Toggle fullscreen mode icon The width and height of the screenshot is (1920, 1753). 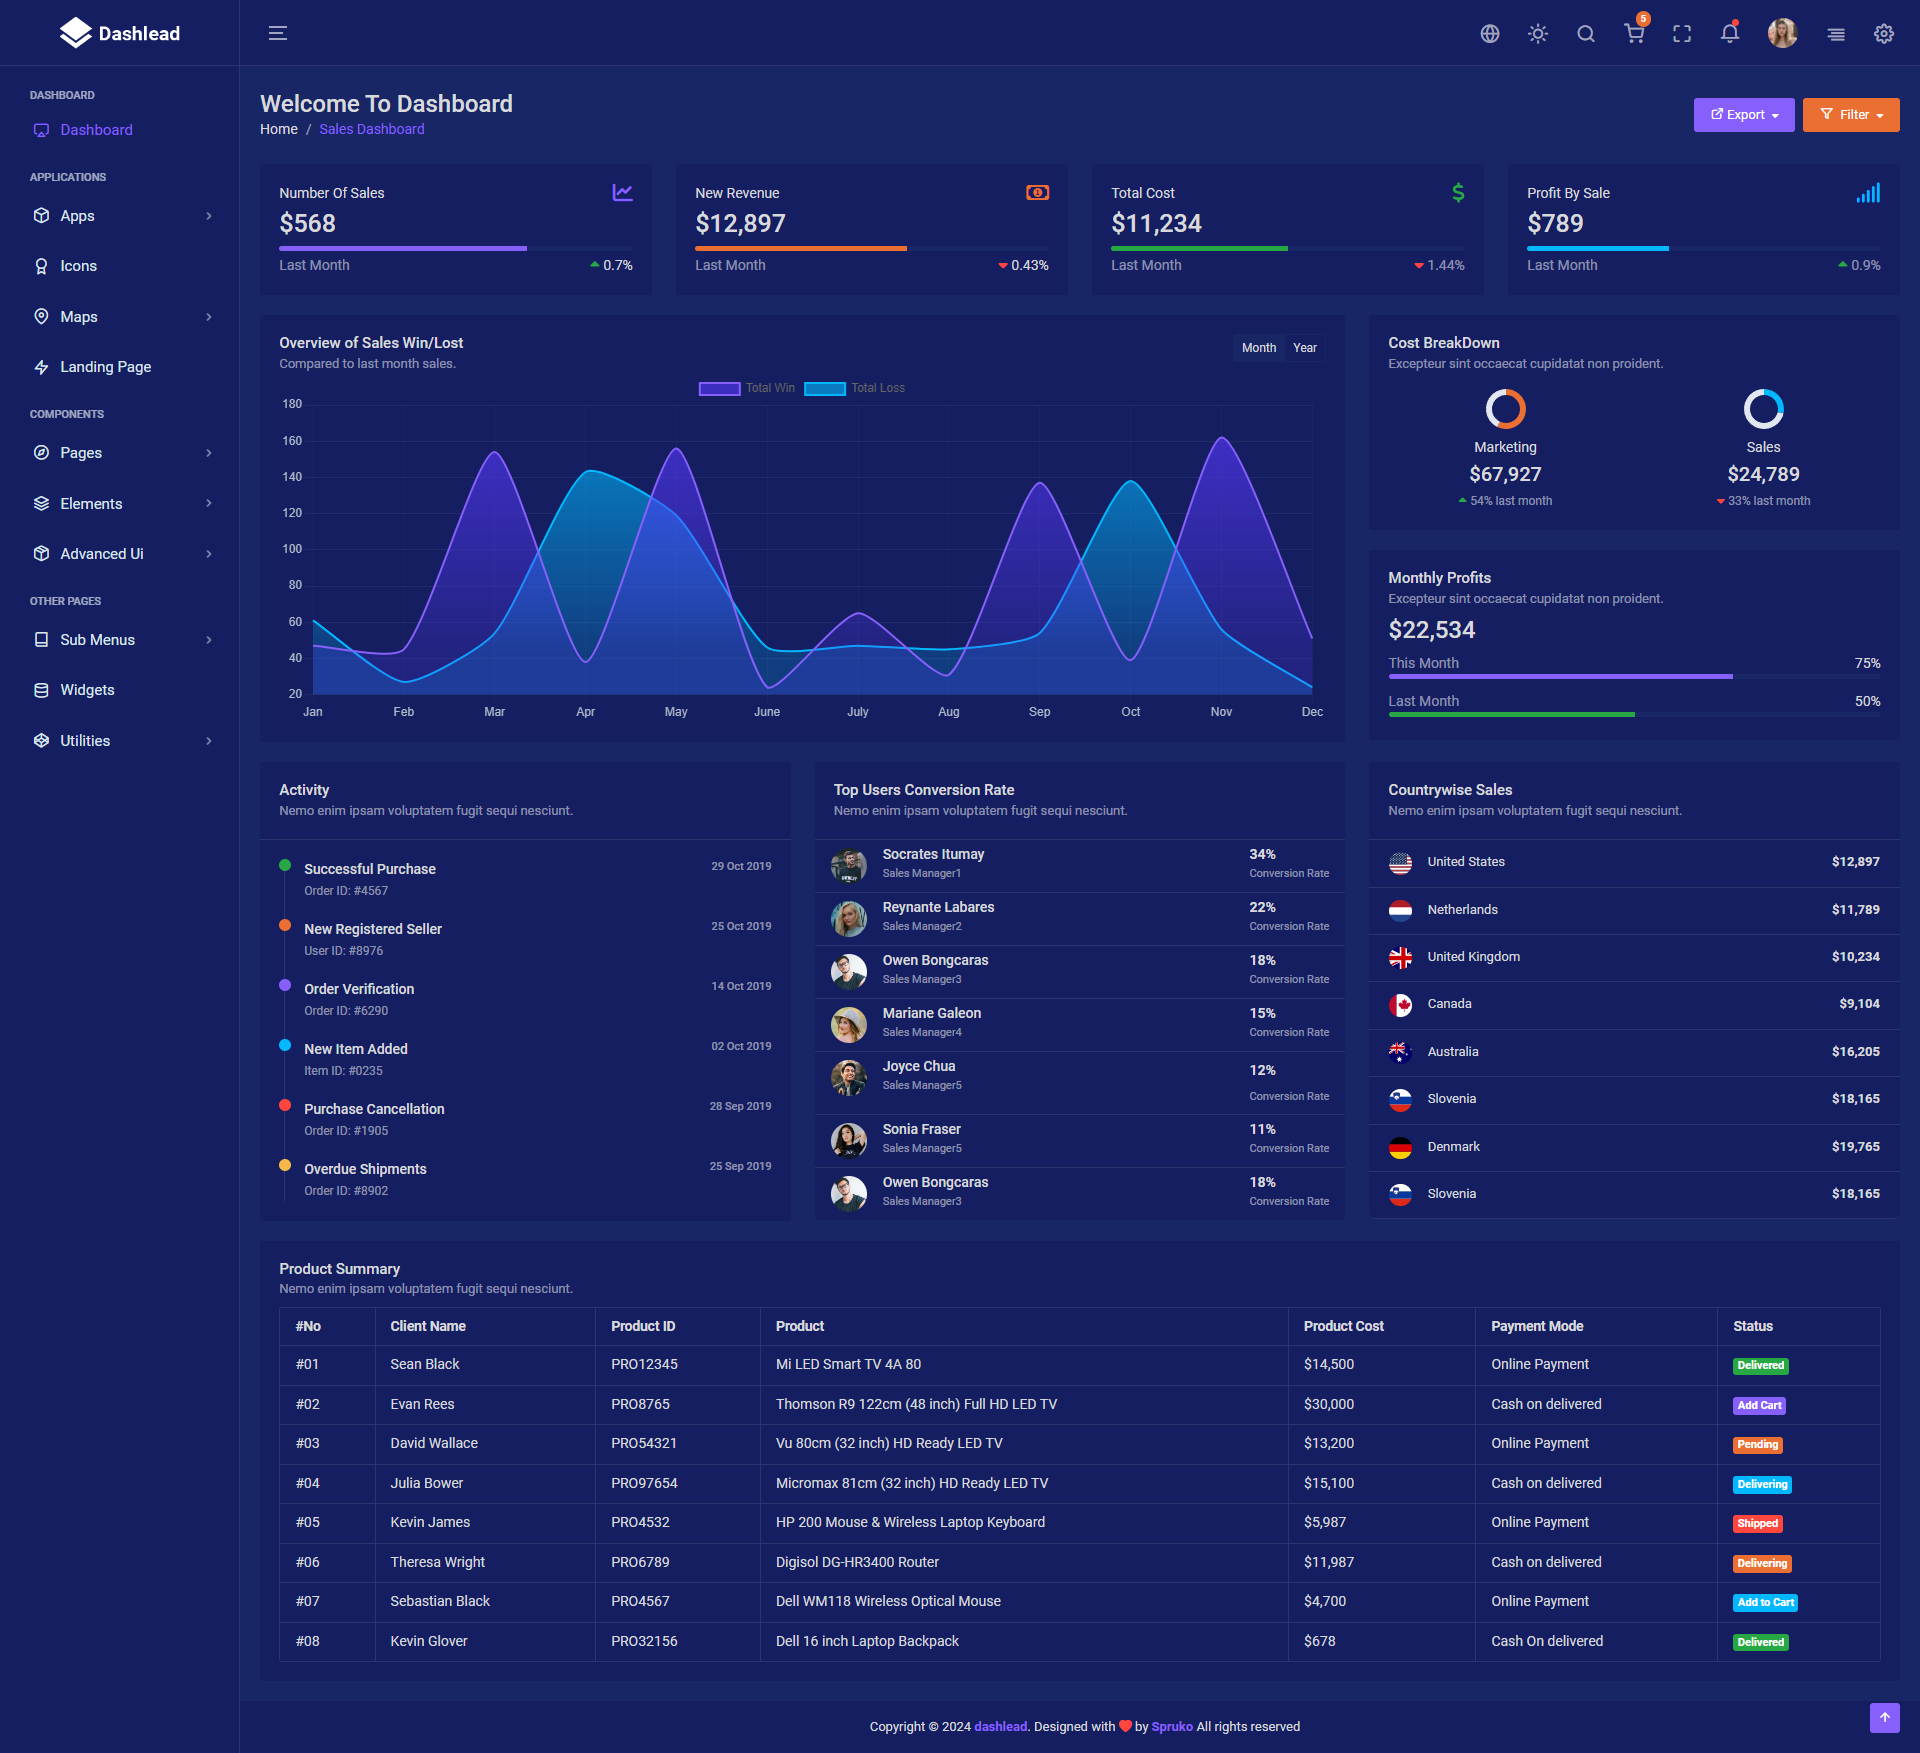(1682, 34)
